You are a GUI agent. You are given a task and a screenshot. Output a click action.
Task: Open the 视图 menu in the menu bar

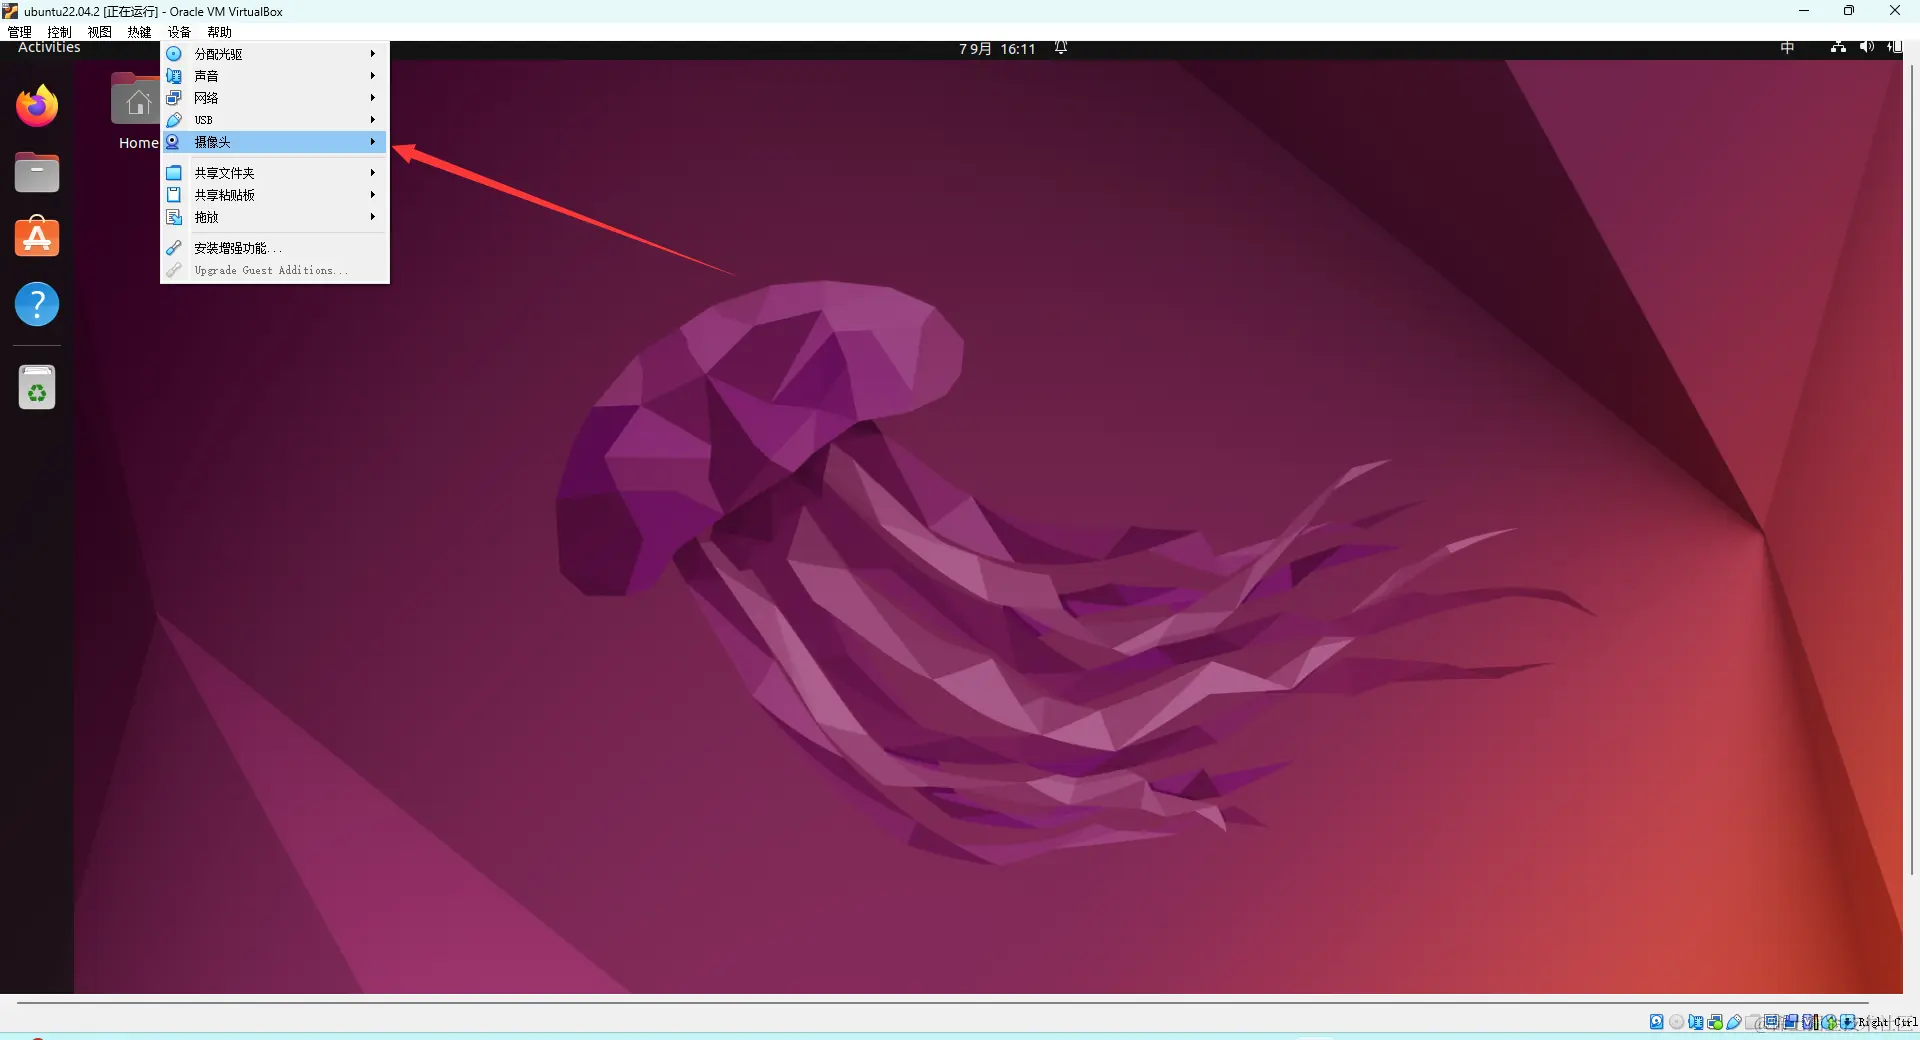(x=100, y=32)
